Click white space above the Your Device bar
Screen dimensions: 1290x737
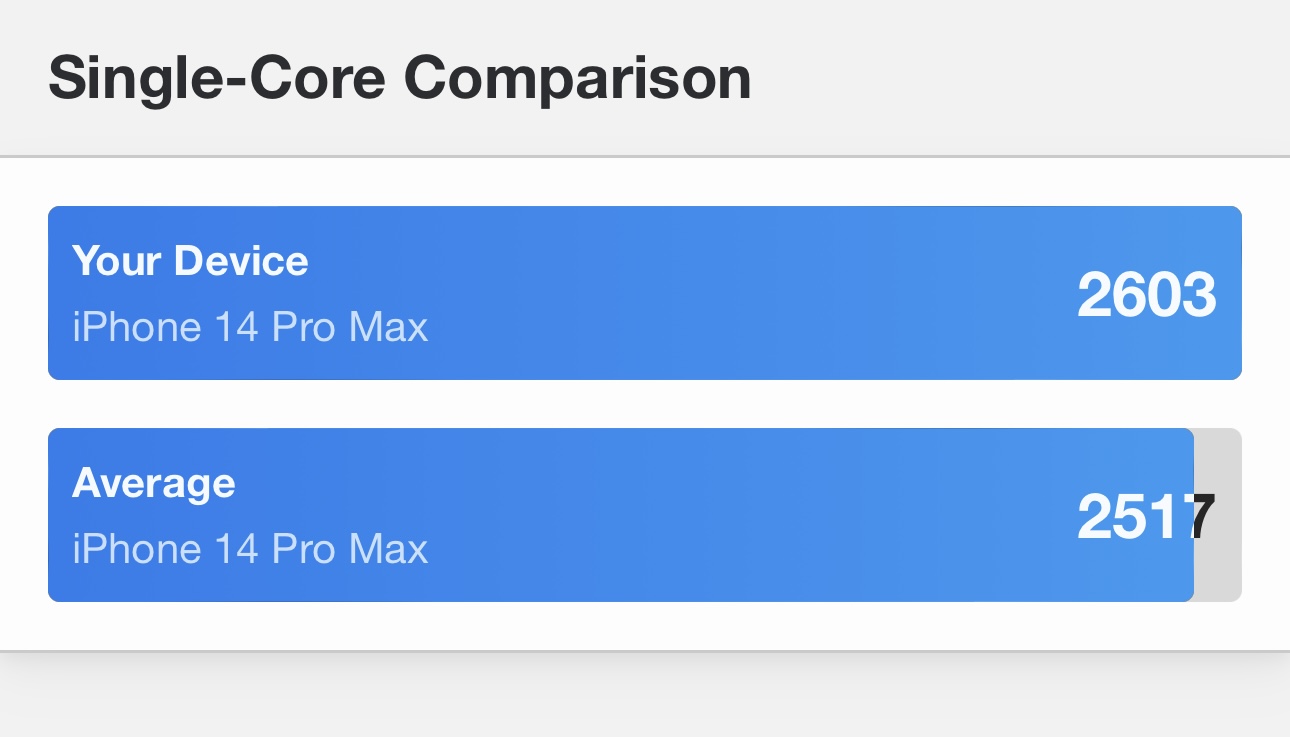645,182
